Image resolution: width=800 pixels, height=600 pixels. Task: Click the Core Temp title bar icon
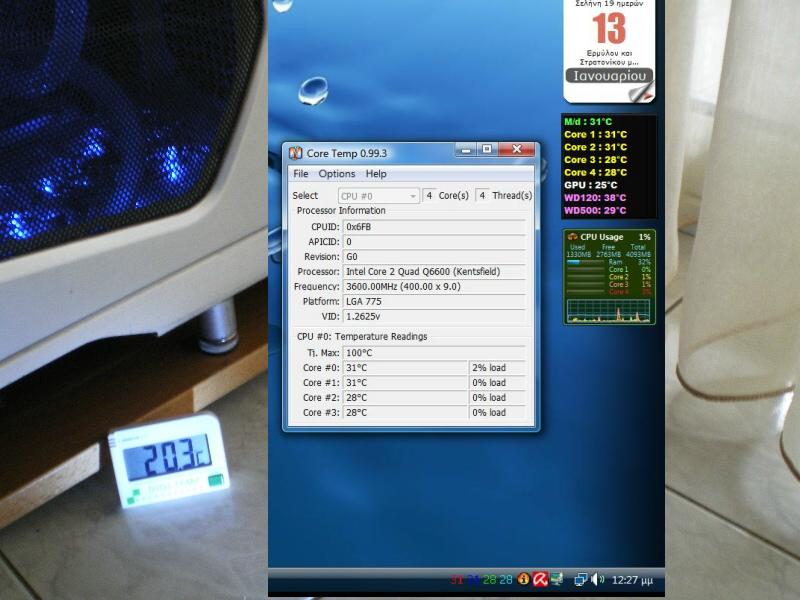click(x=295, y=153)
